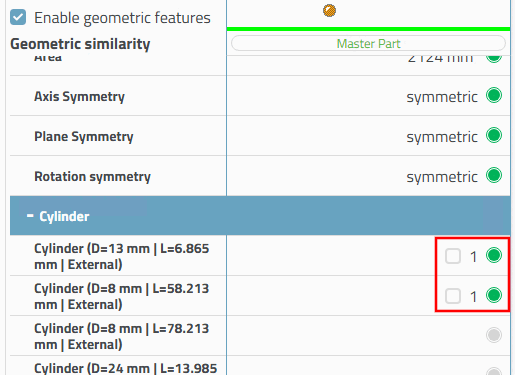Click green dot in Cylinder L=58.213 row

[494, 295]
